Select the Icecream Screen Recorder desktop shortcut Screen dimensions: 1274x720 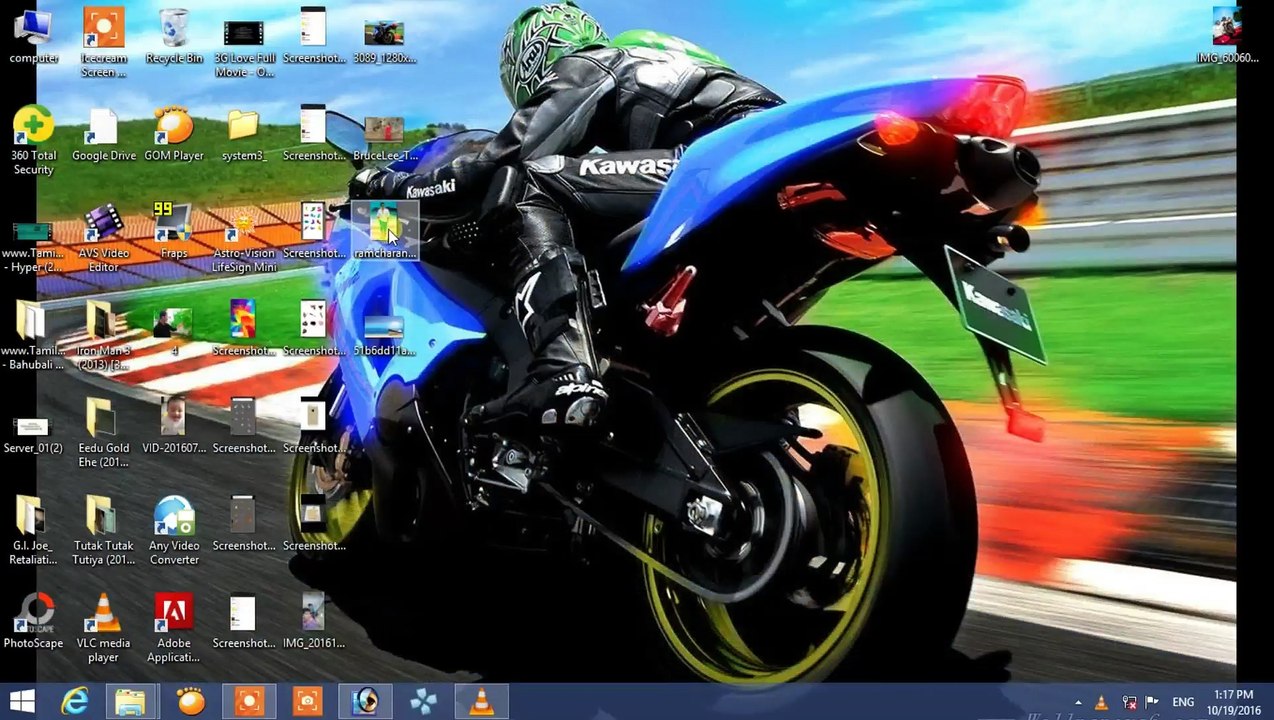click(x=103, y=42)
